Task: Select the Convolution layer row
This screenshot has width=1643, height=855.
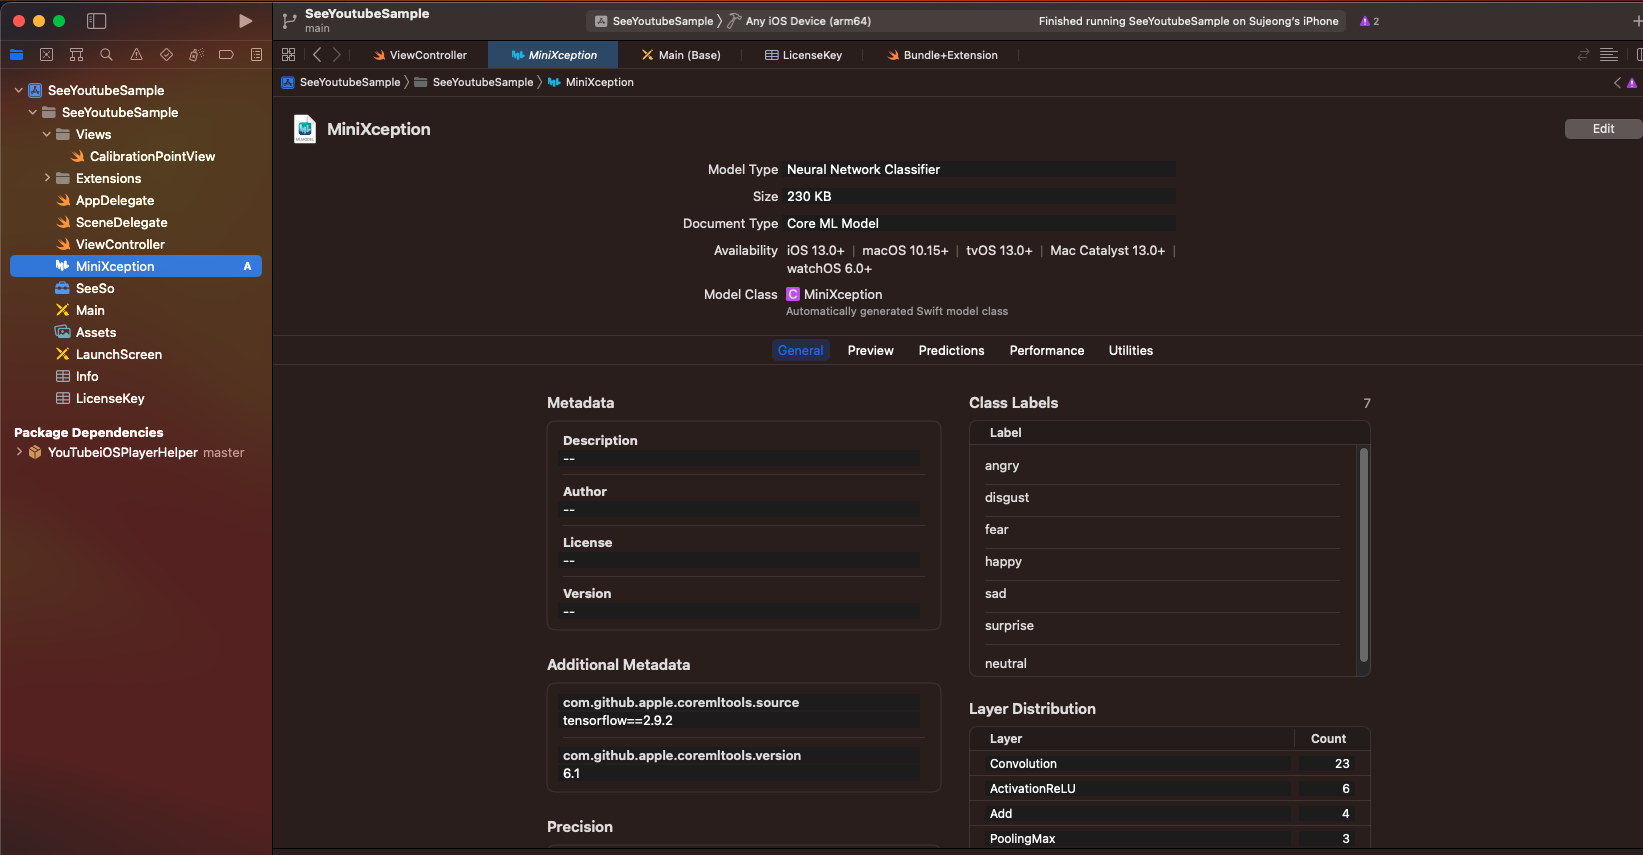Action: pos(1169,763)
